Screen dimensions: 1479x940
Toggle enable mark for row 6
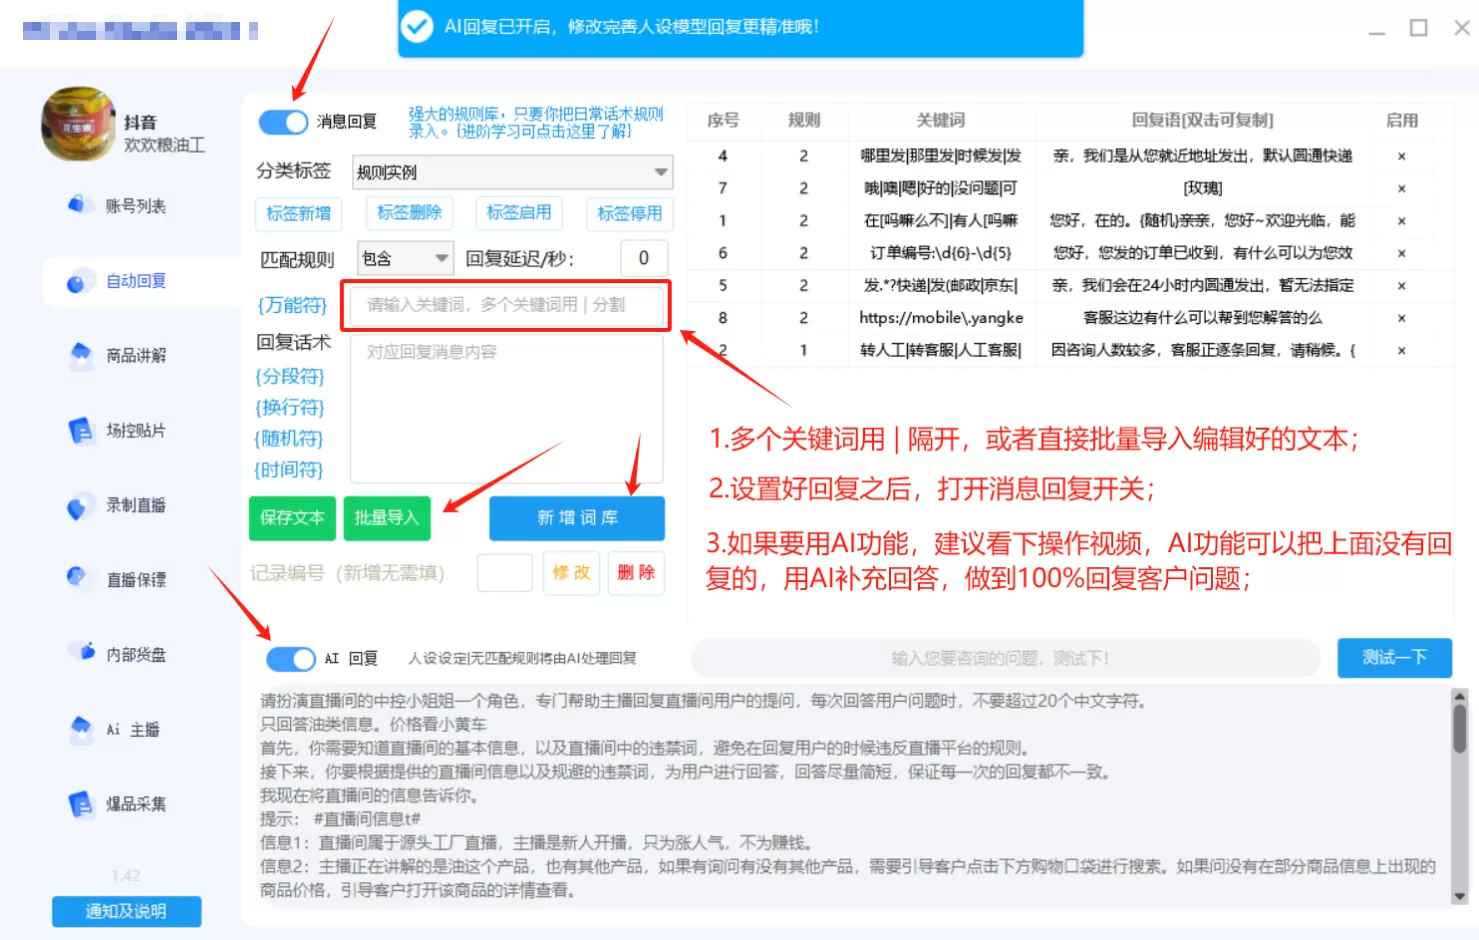tap(1401, 253)
